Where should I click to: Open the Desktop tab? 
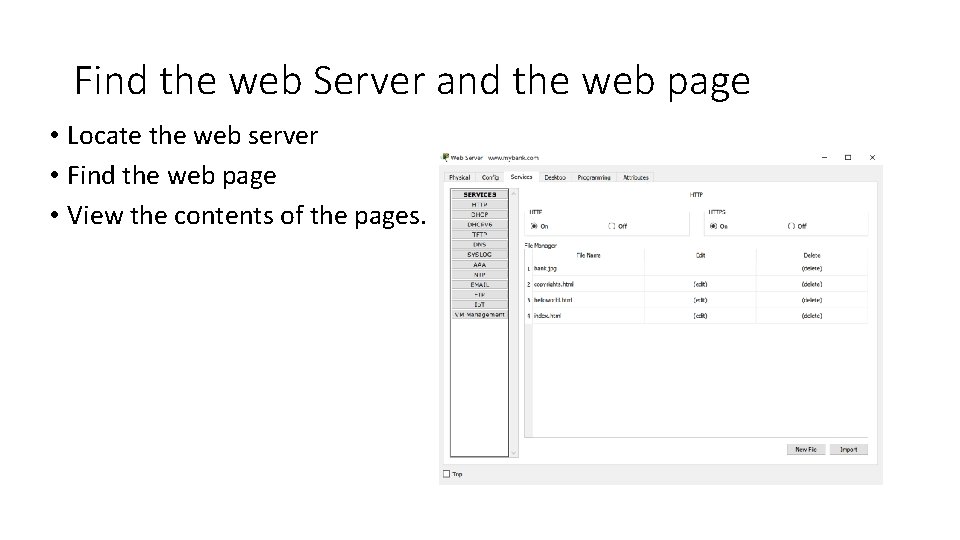click(555, 178)
